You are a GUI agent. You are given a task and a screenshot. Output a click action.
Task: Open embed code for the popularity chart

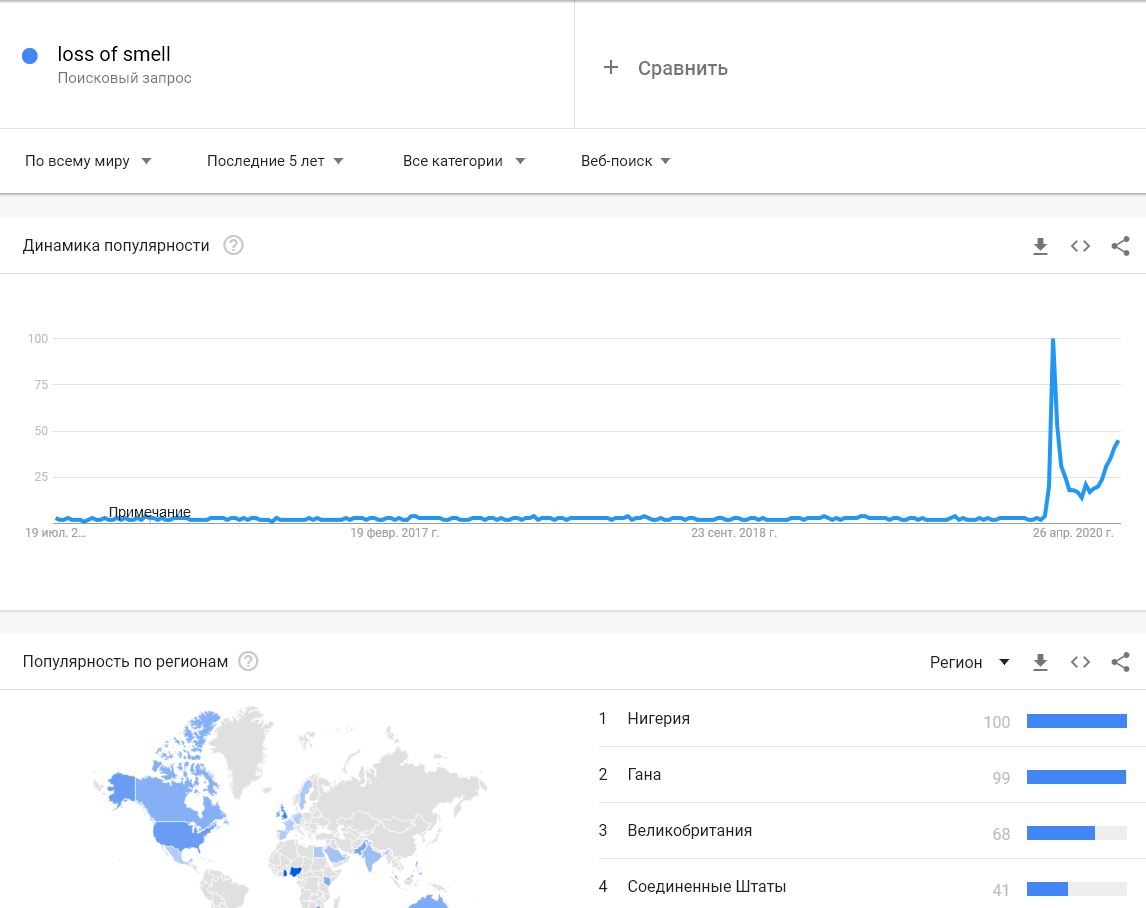(1080, 246)
